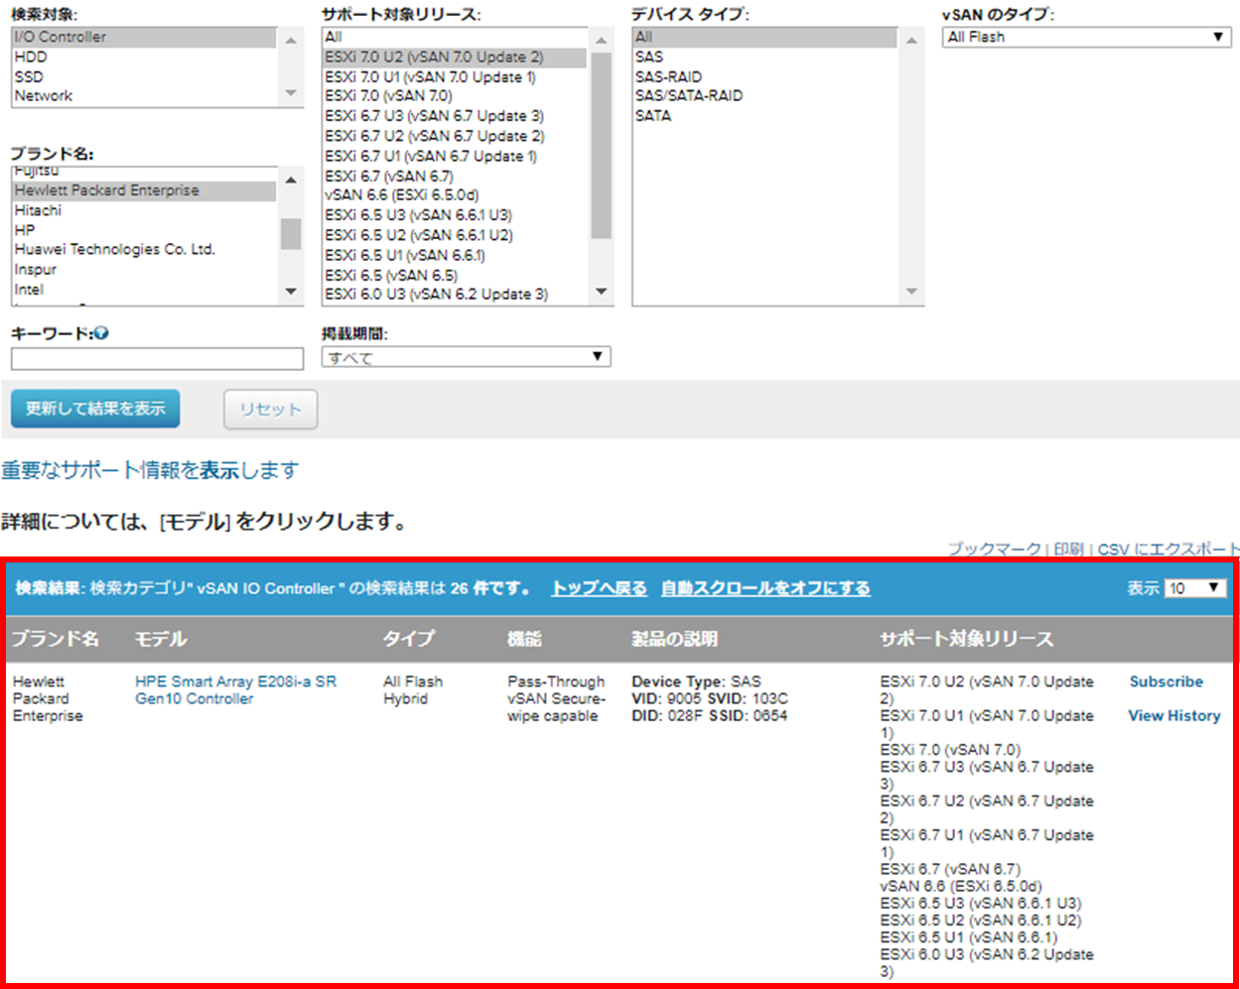
Task: Click the View History link
Action: pos(1174,716)
